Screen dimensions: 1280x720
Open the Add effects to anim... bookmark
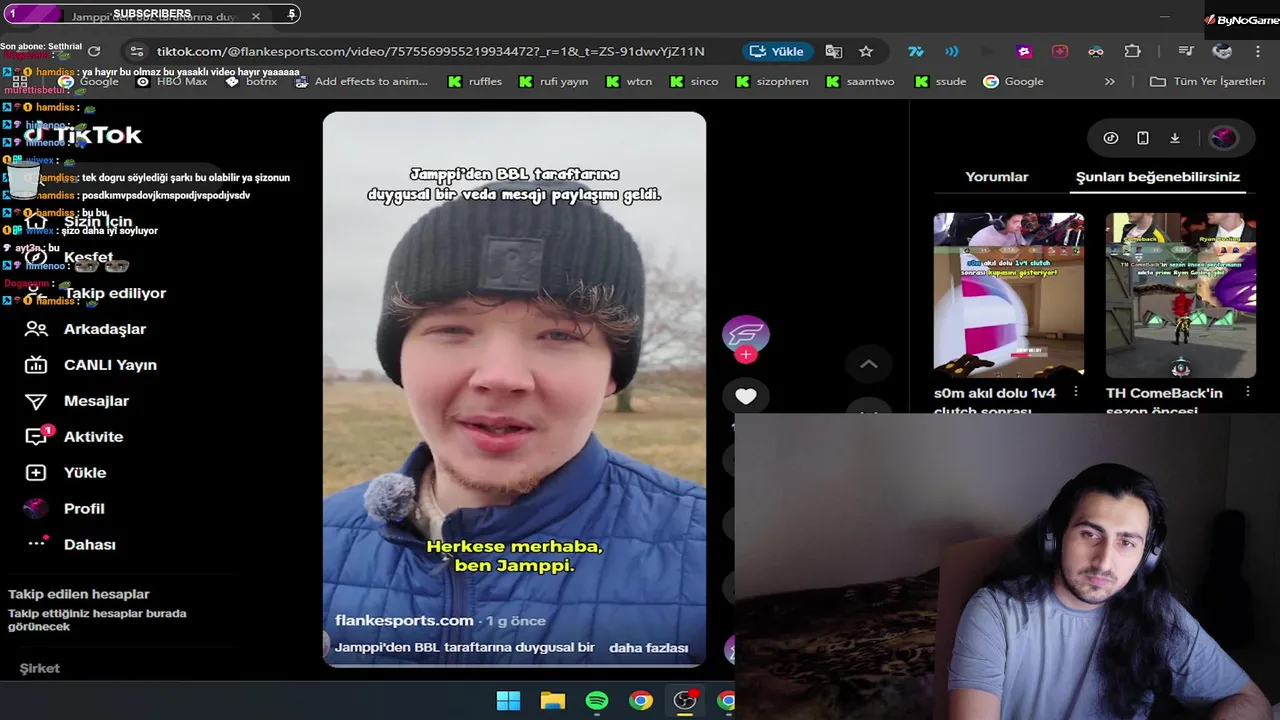point(361,82)
